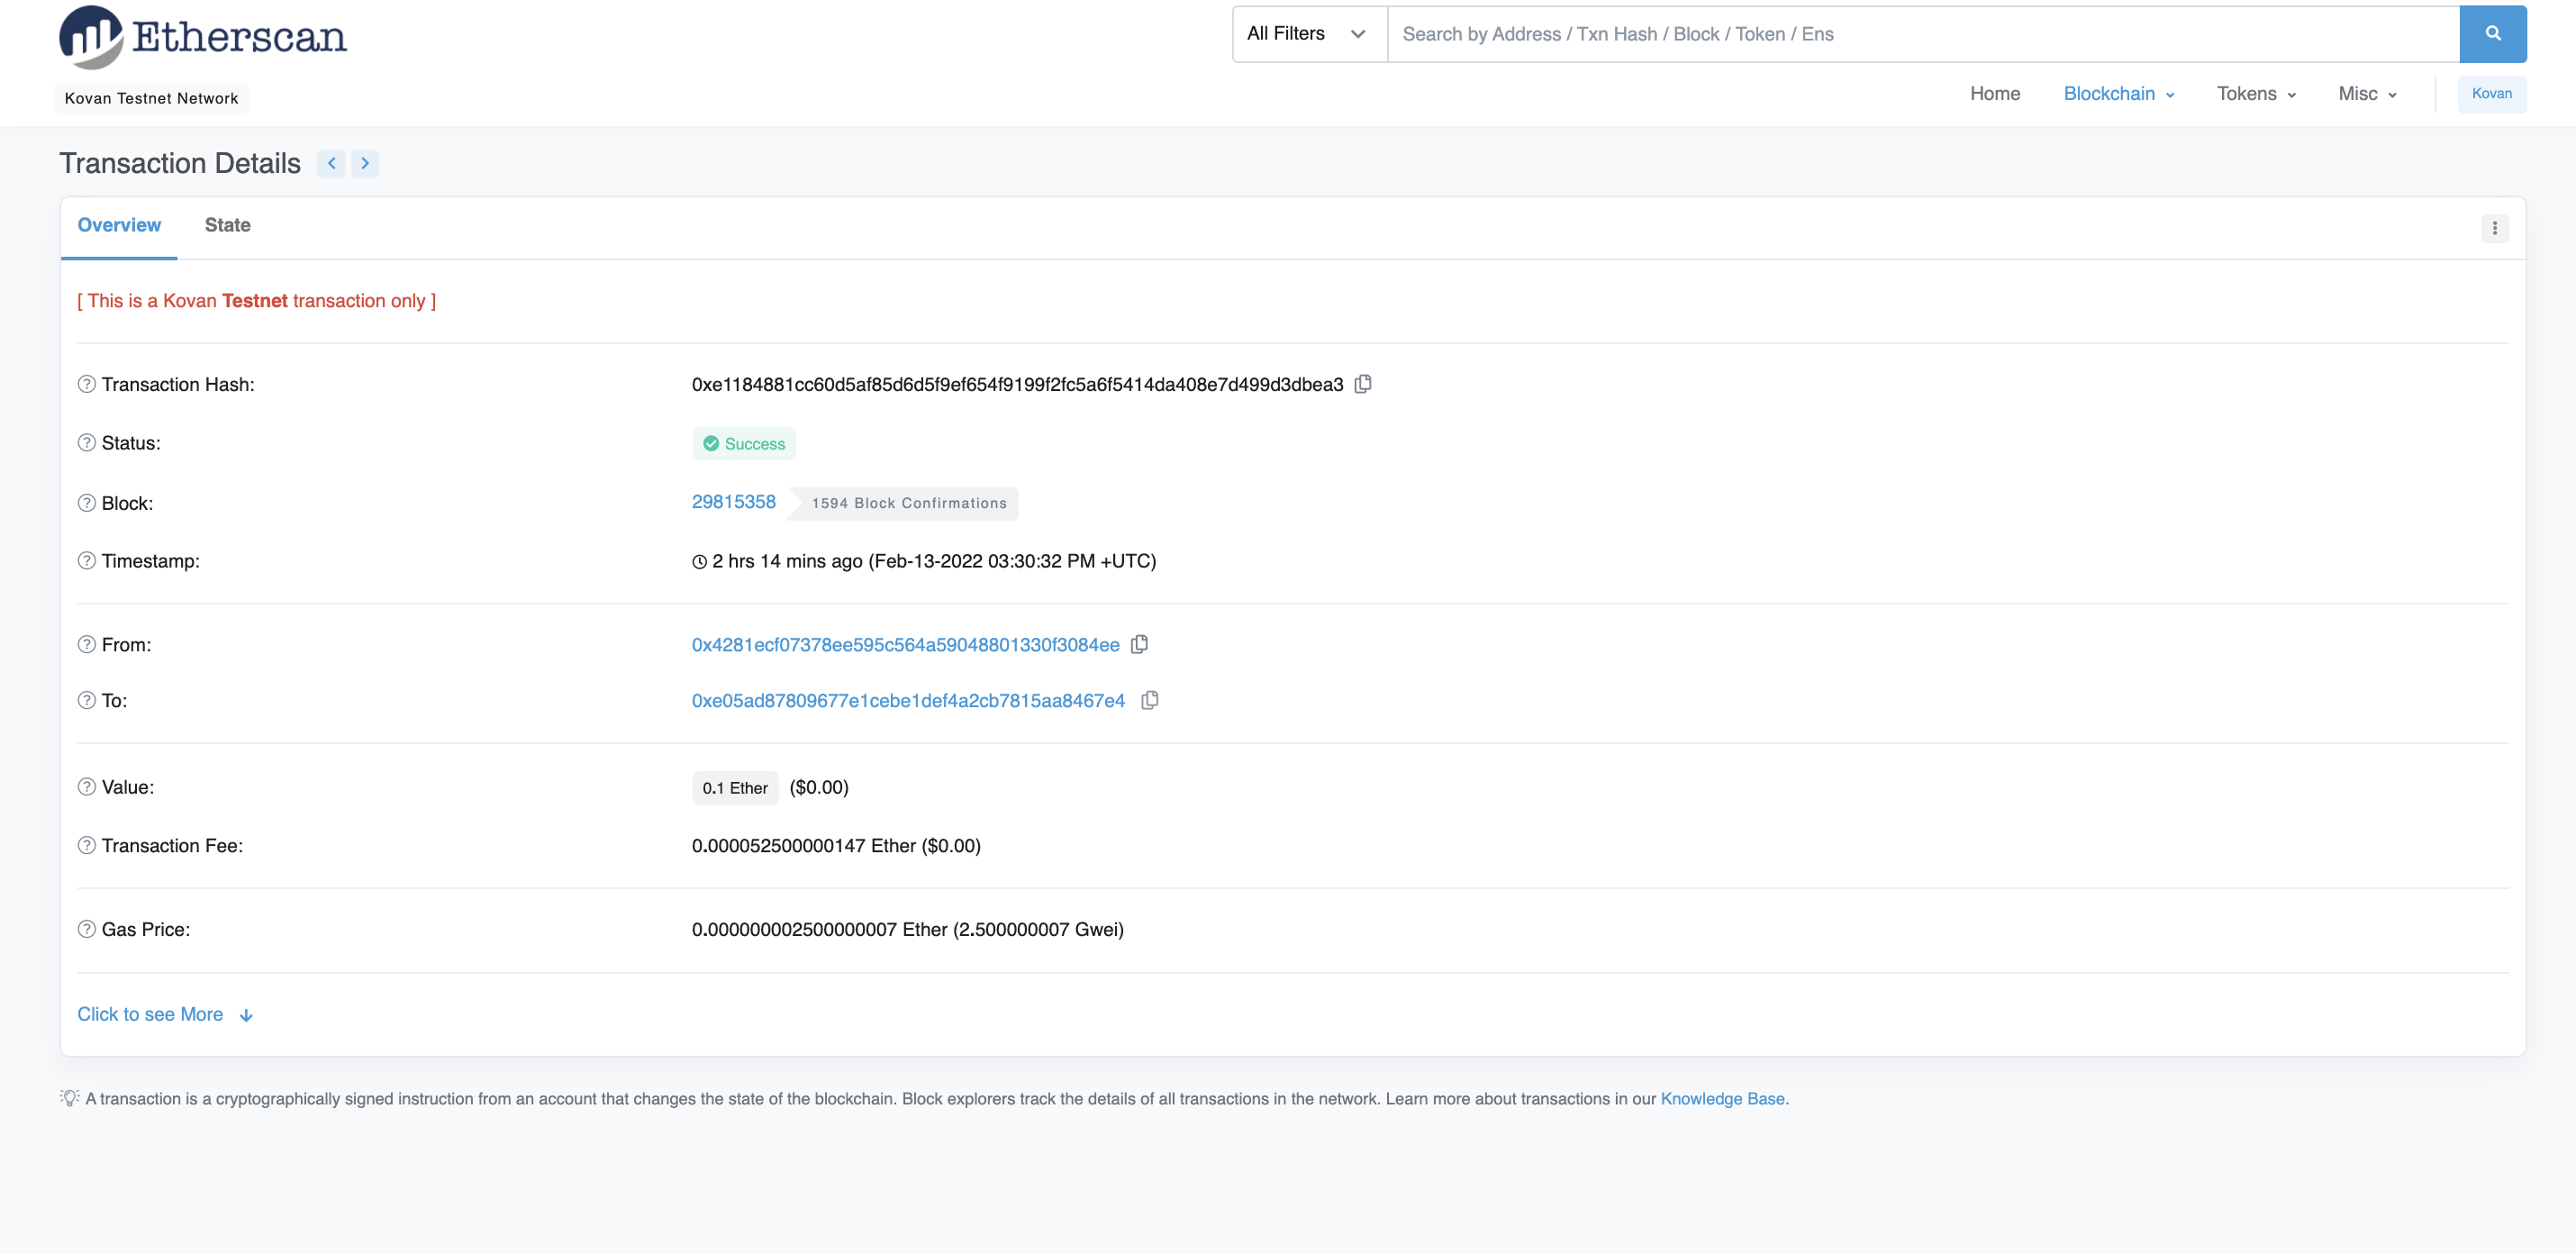The width and height of the screenshot is (2576, 1254).
Task: Click help icon beside Transaction Hash
Action: pyautogui.click(x=87, y=384)
